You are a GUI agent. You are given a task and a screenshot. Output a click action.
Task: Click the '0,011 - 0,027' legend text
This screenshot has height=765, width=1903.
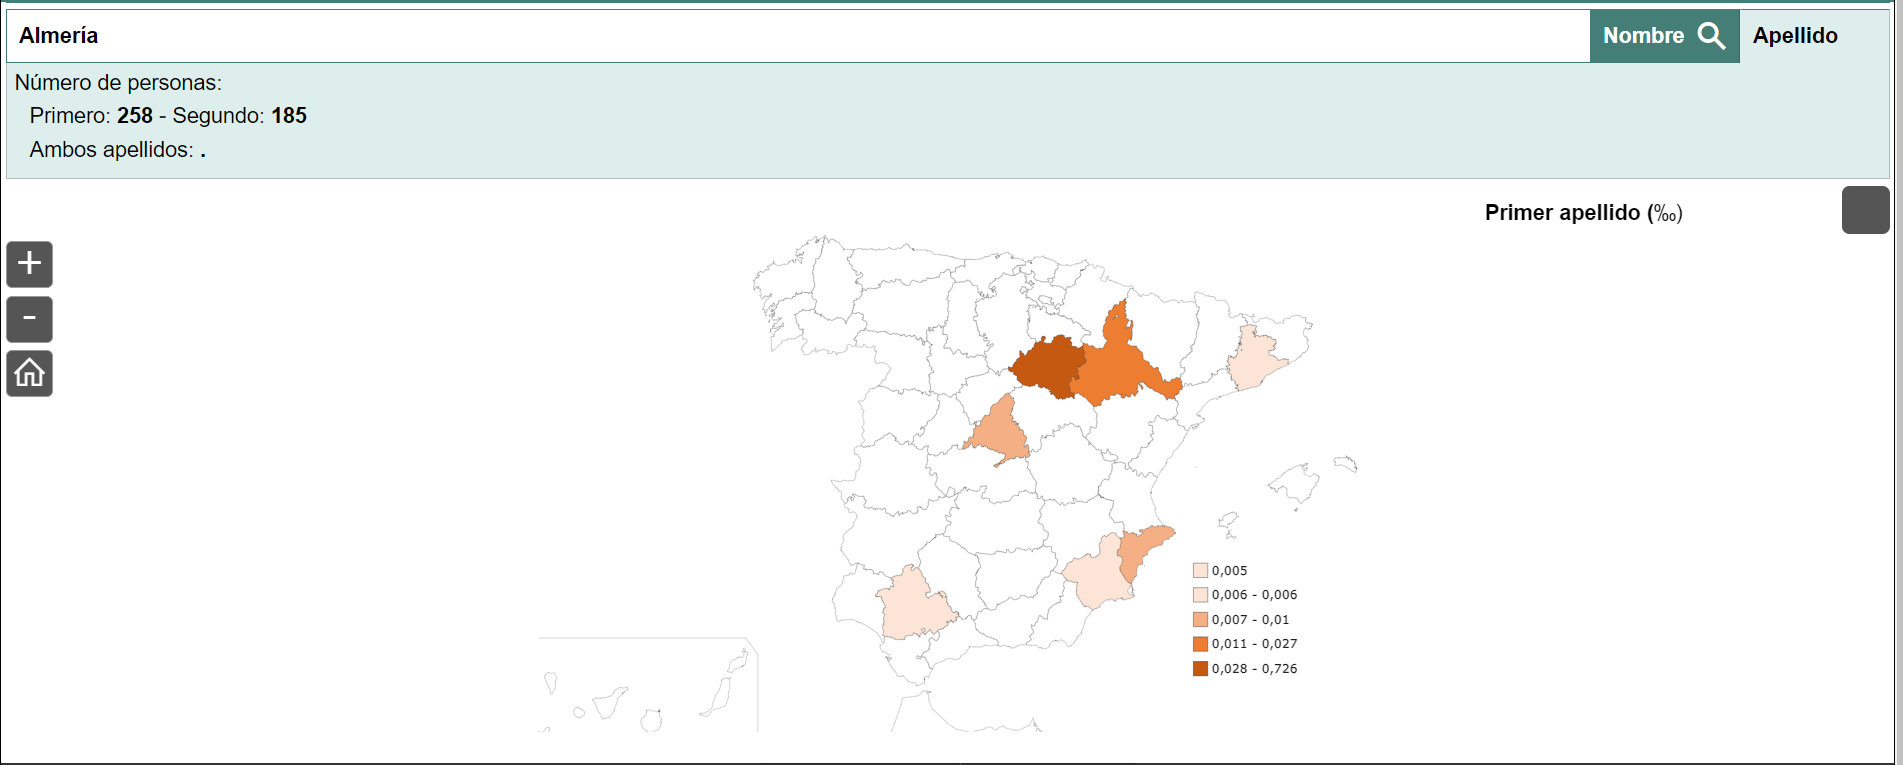[x=1254, y=643]
